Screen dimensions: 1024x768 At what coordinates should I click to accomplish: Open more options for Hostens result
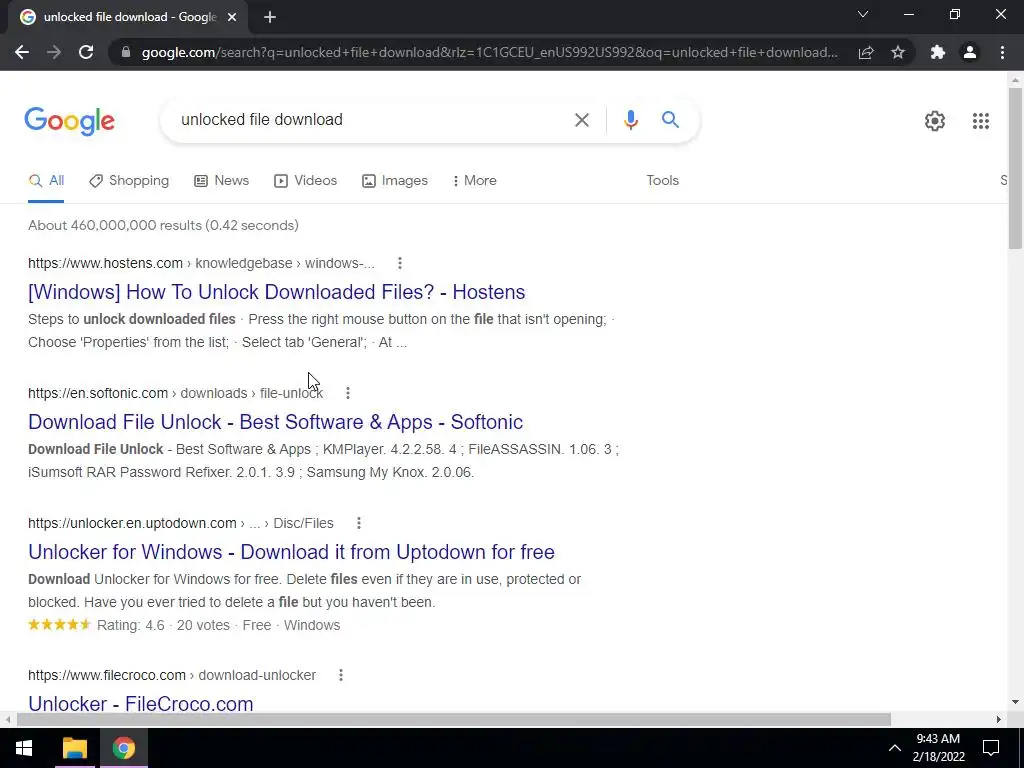pos(400,263)
